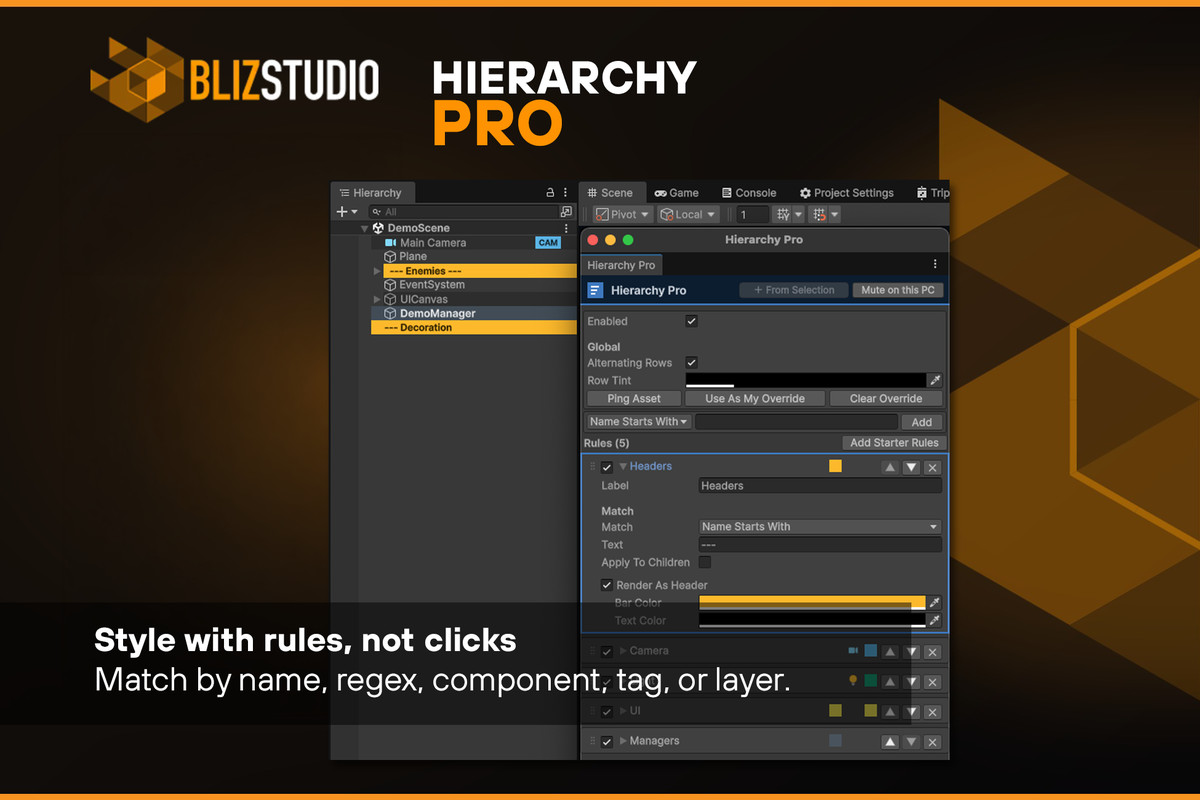Expand the Enemies header row arrow
The height and width of the screenshot is (800, 1200).
(377, 271)
